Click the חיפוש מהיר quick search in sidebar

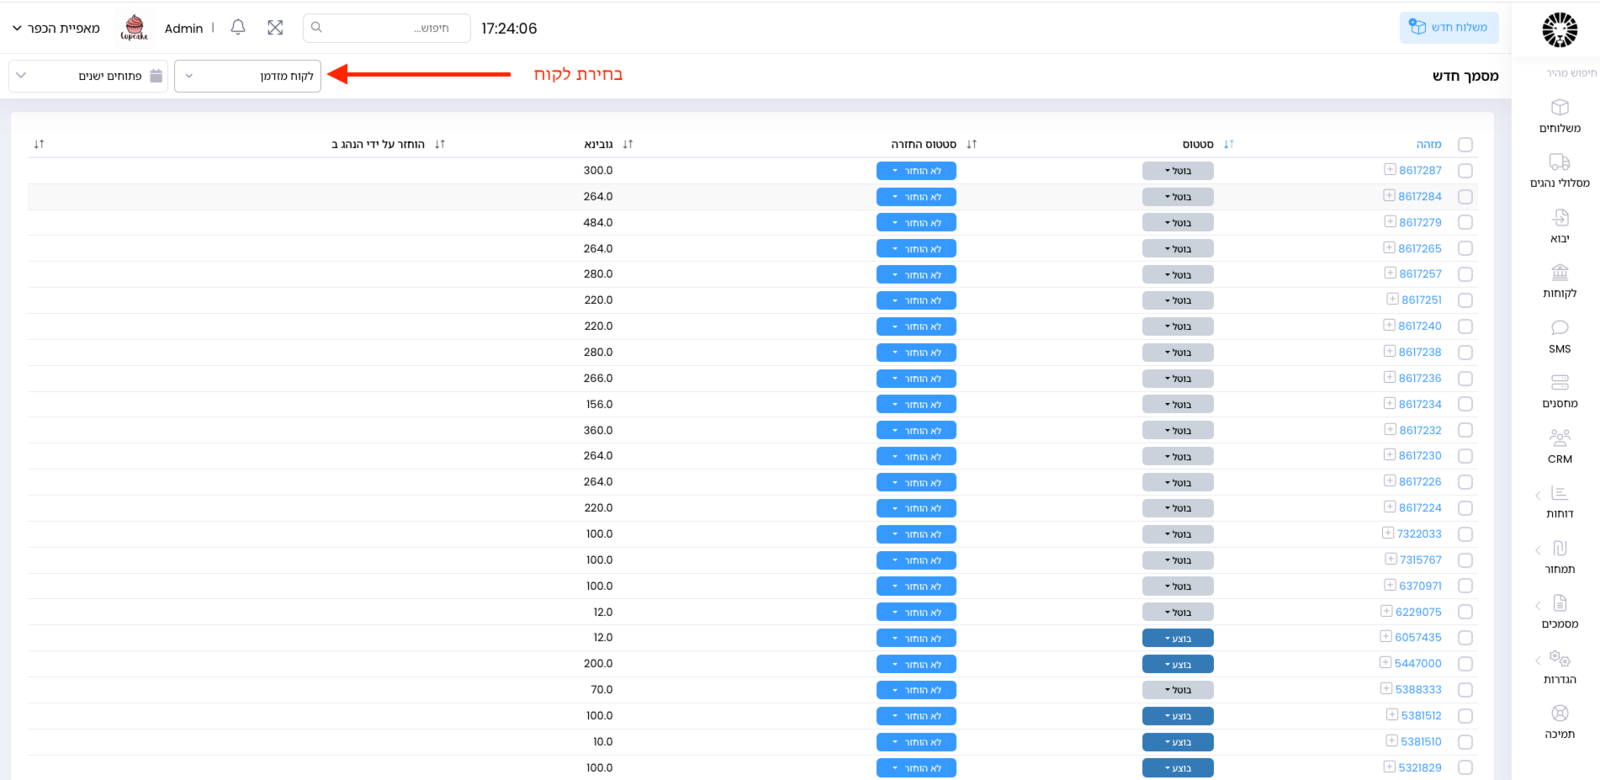point(1571,73)
